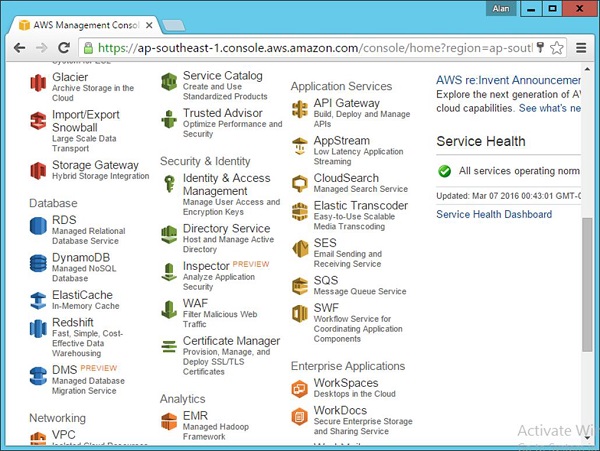Open the Redshift icon
This screenshot has height=451, width=600.
[38, 329]
